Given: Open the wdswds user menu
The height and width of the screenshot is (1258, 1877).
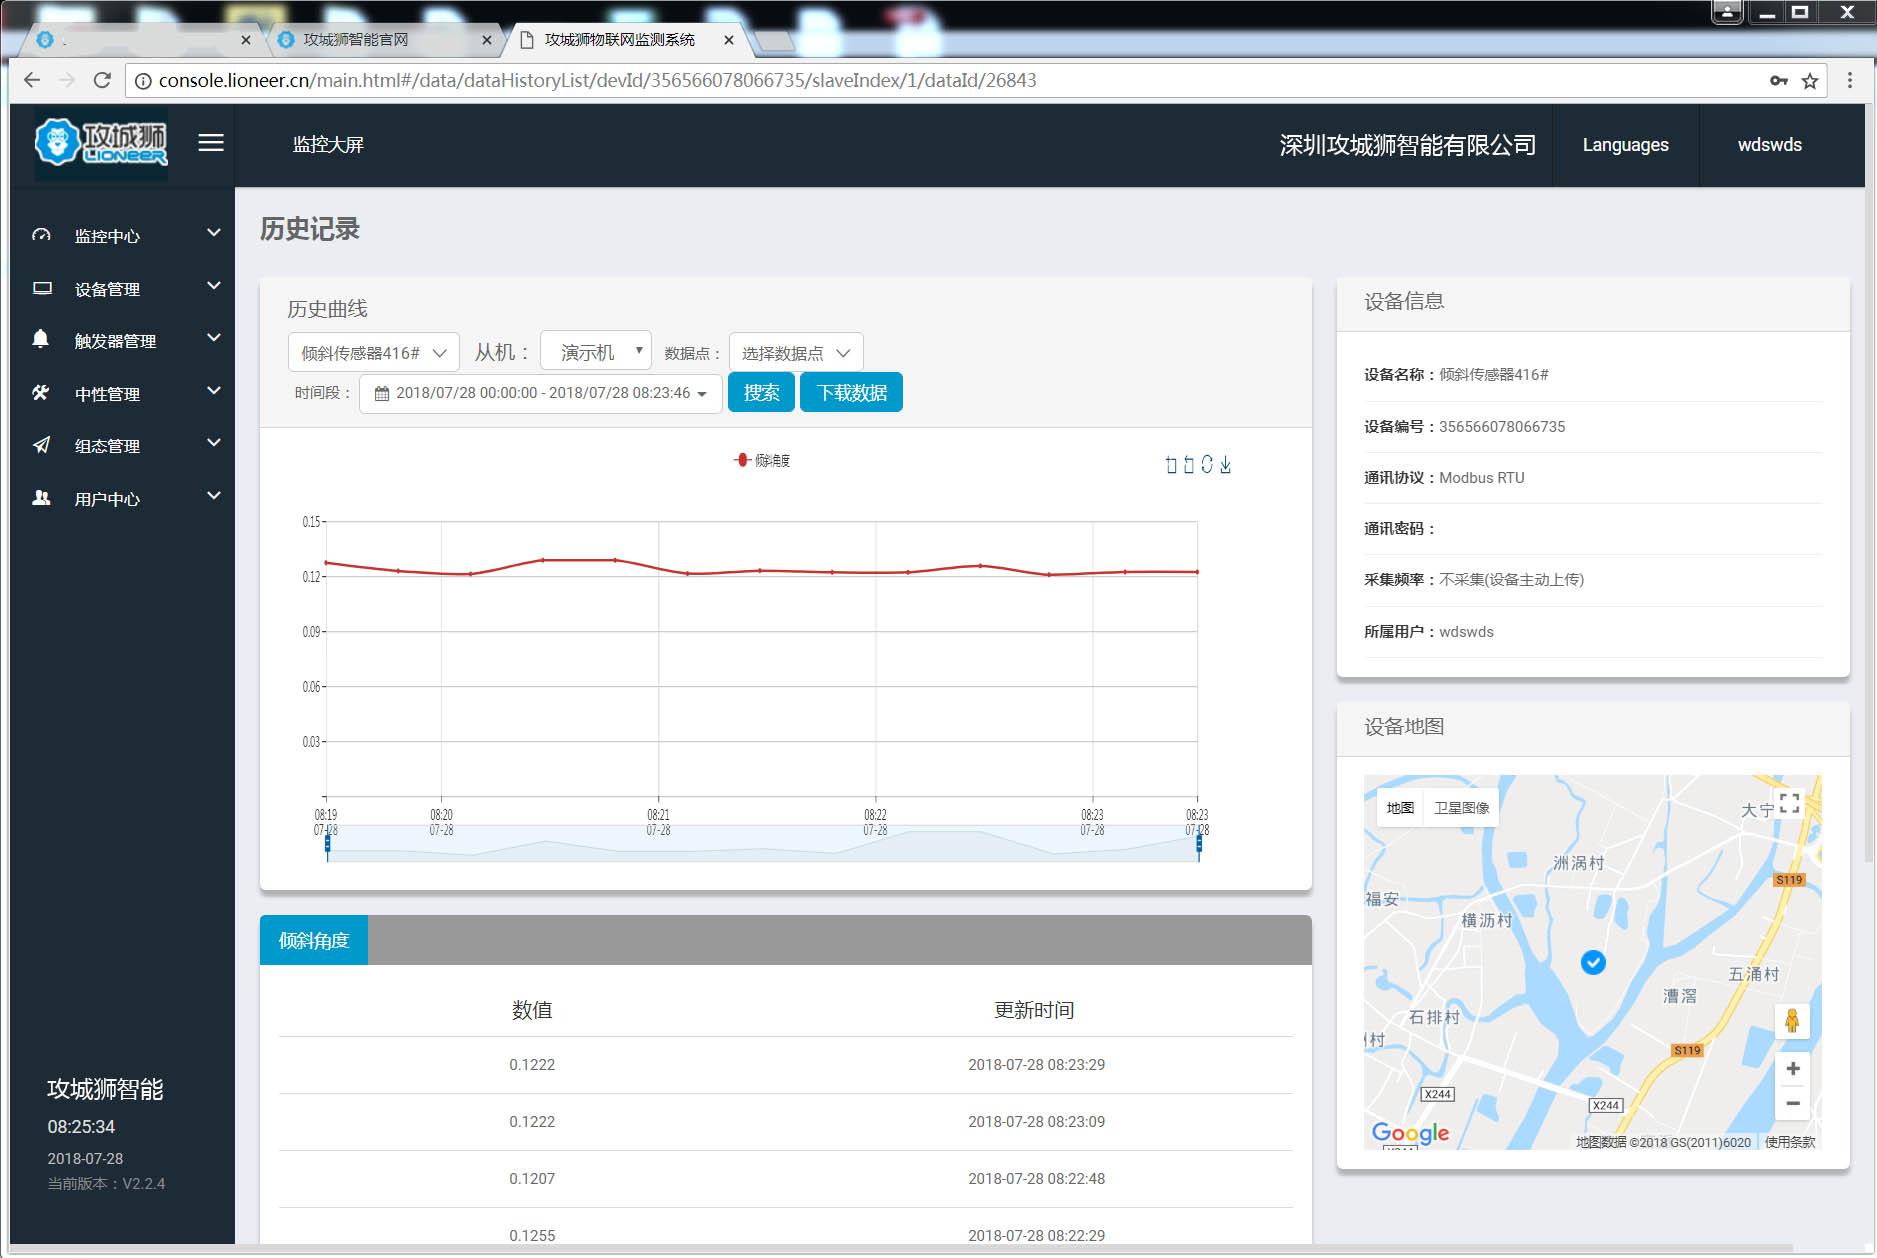Looking at the screenshot, I should coord(1769,145).
